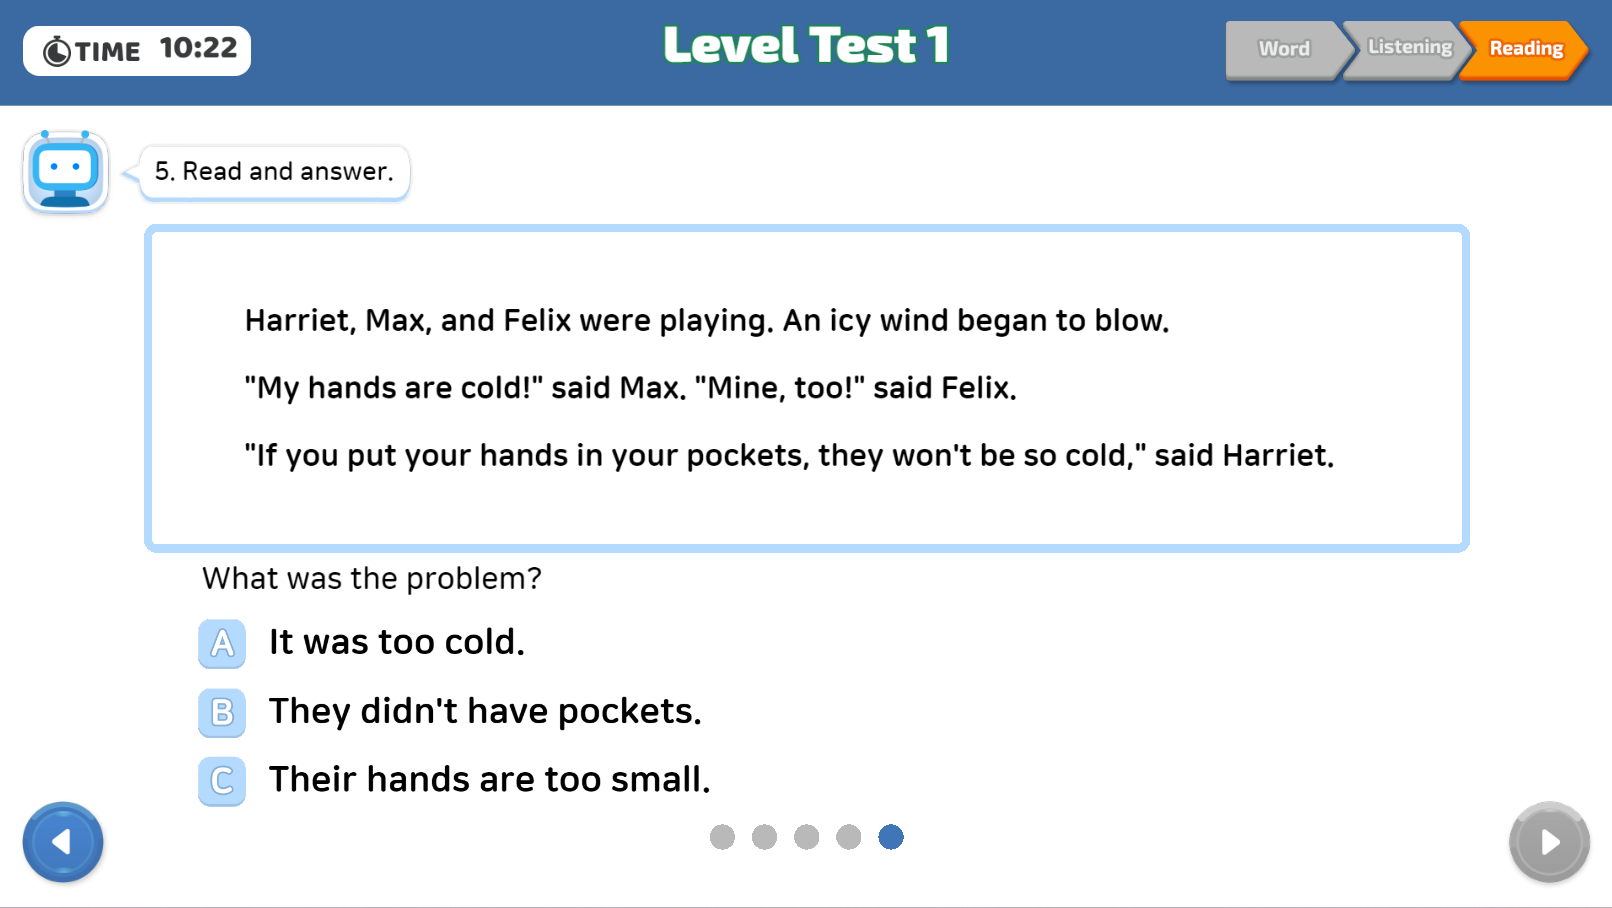Open the Listening stage tab
The width and height of the screenshot is (1612, 908).
coord(1408,48)
